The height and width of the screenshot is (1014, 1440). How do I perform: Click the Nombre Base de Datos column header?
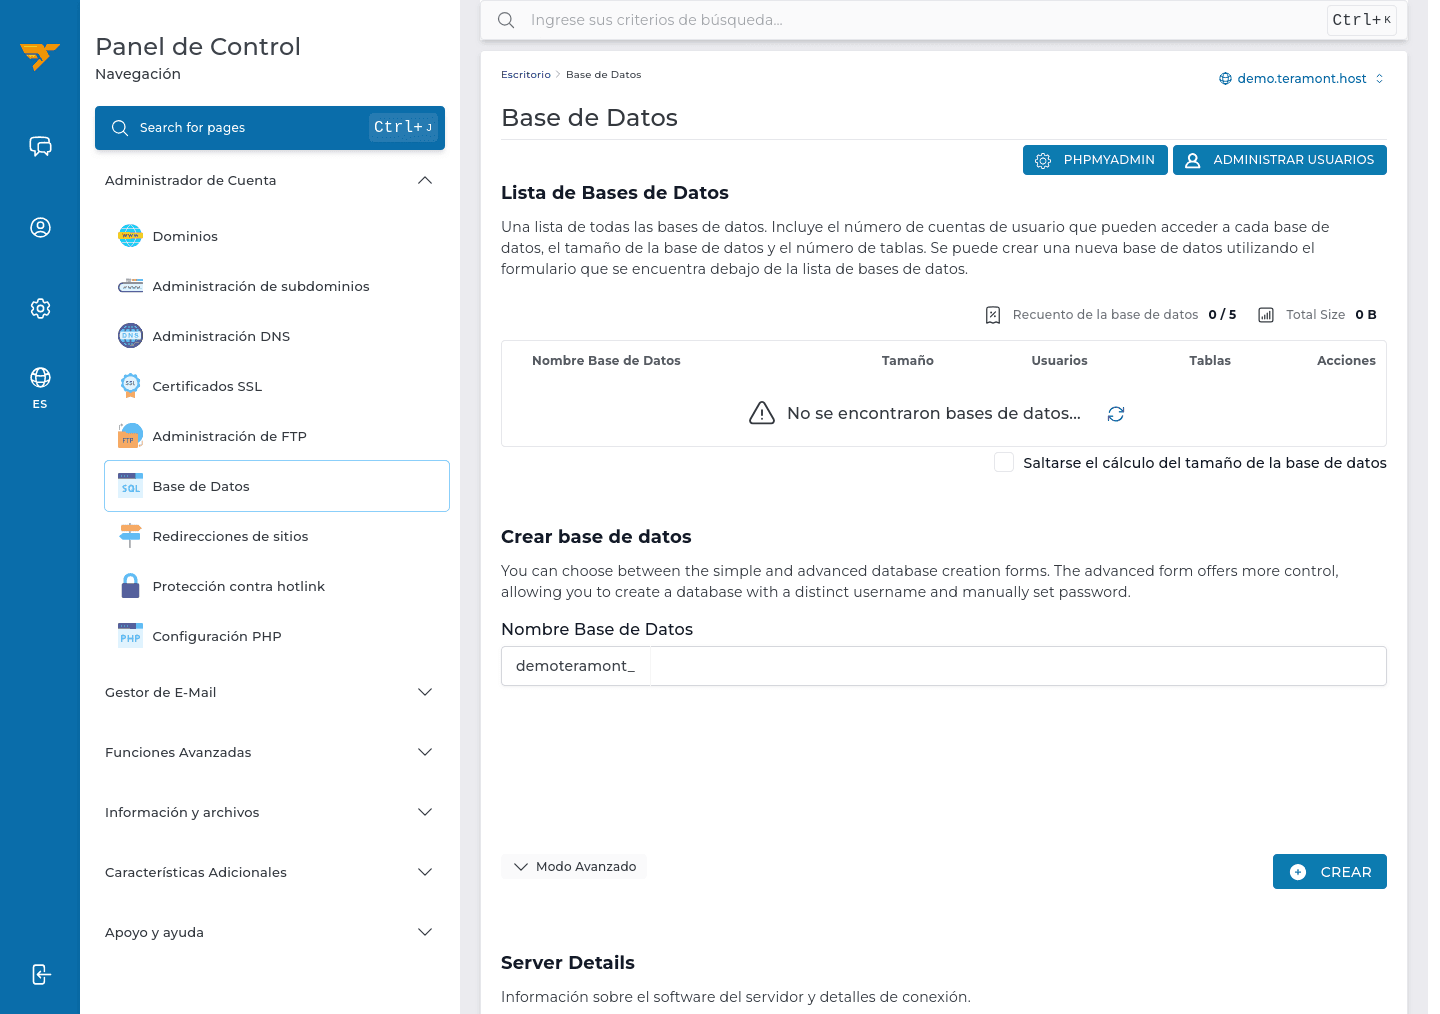(x=606, y=361)
